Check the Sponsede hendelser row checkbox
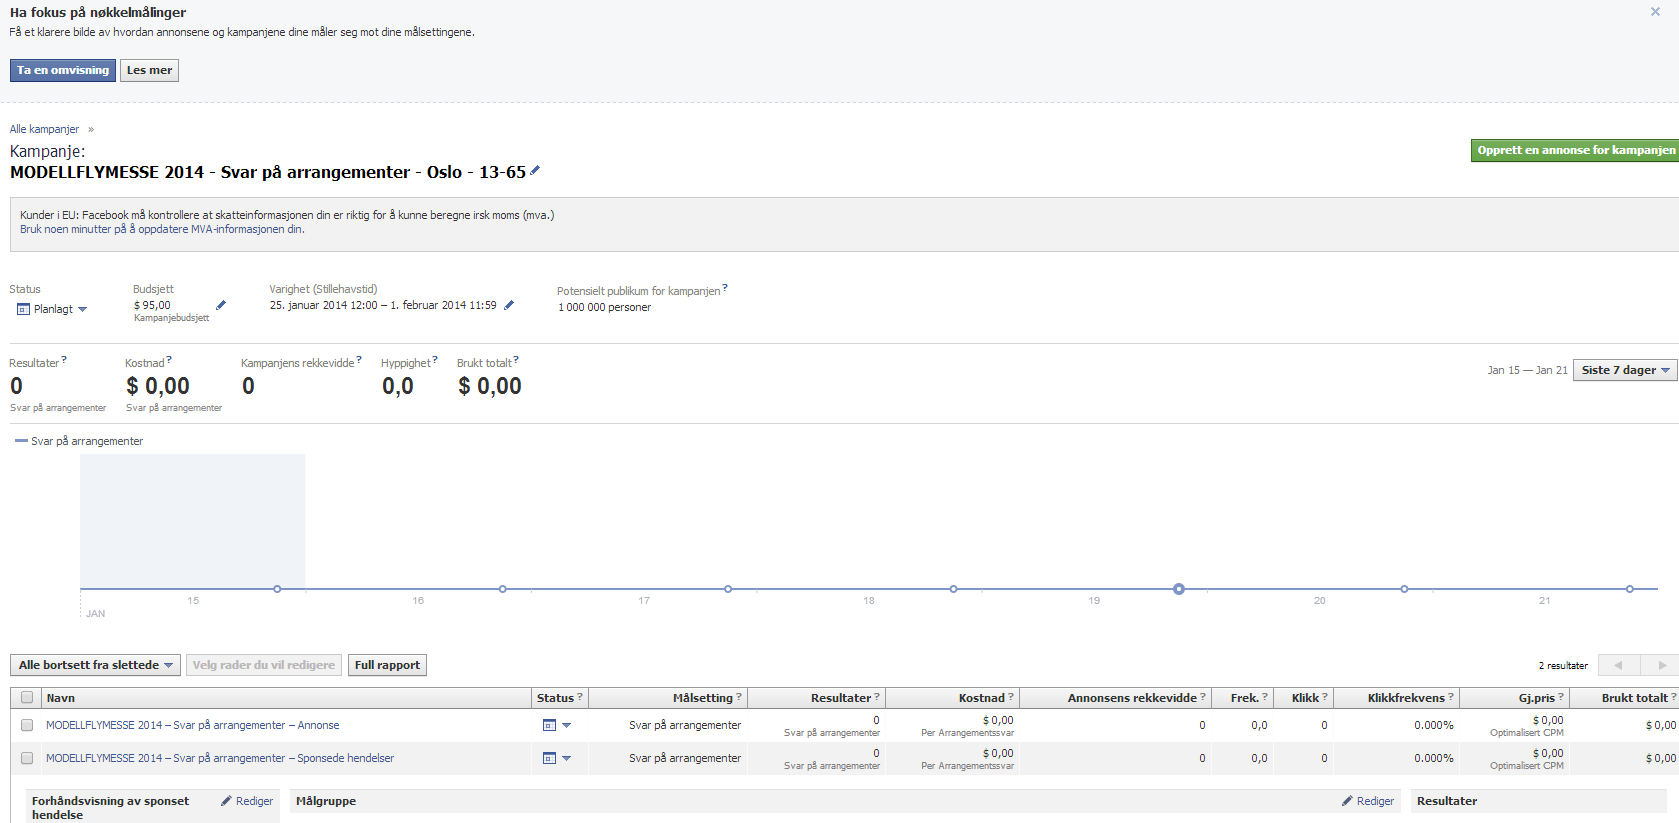Image resolution: width=1679 pixels, height=823 pixels. [x=27, y=758]
